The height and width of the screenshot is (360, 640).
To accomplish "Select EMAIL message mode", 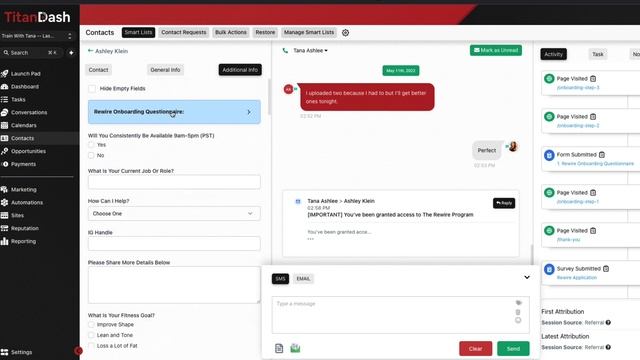I will click(303, 279).
